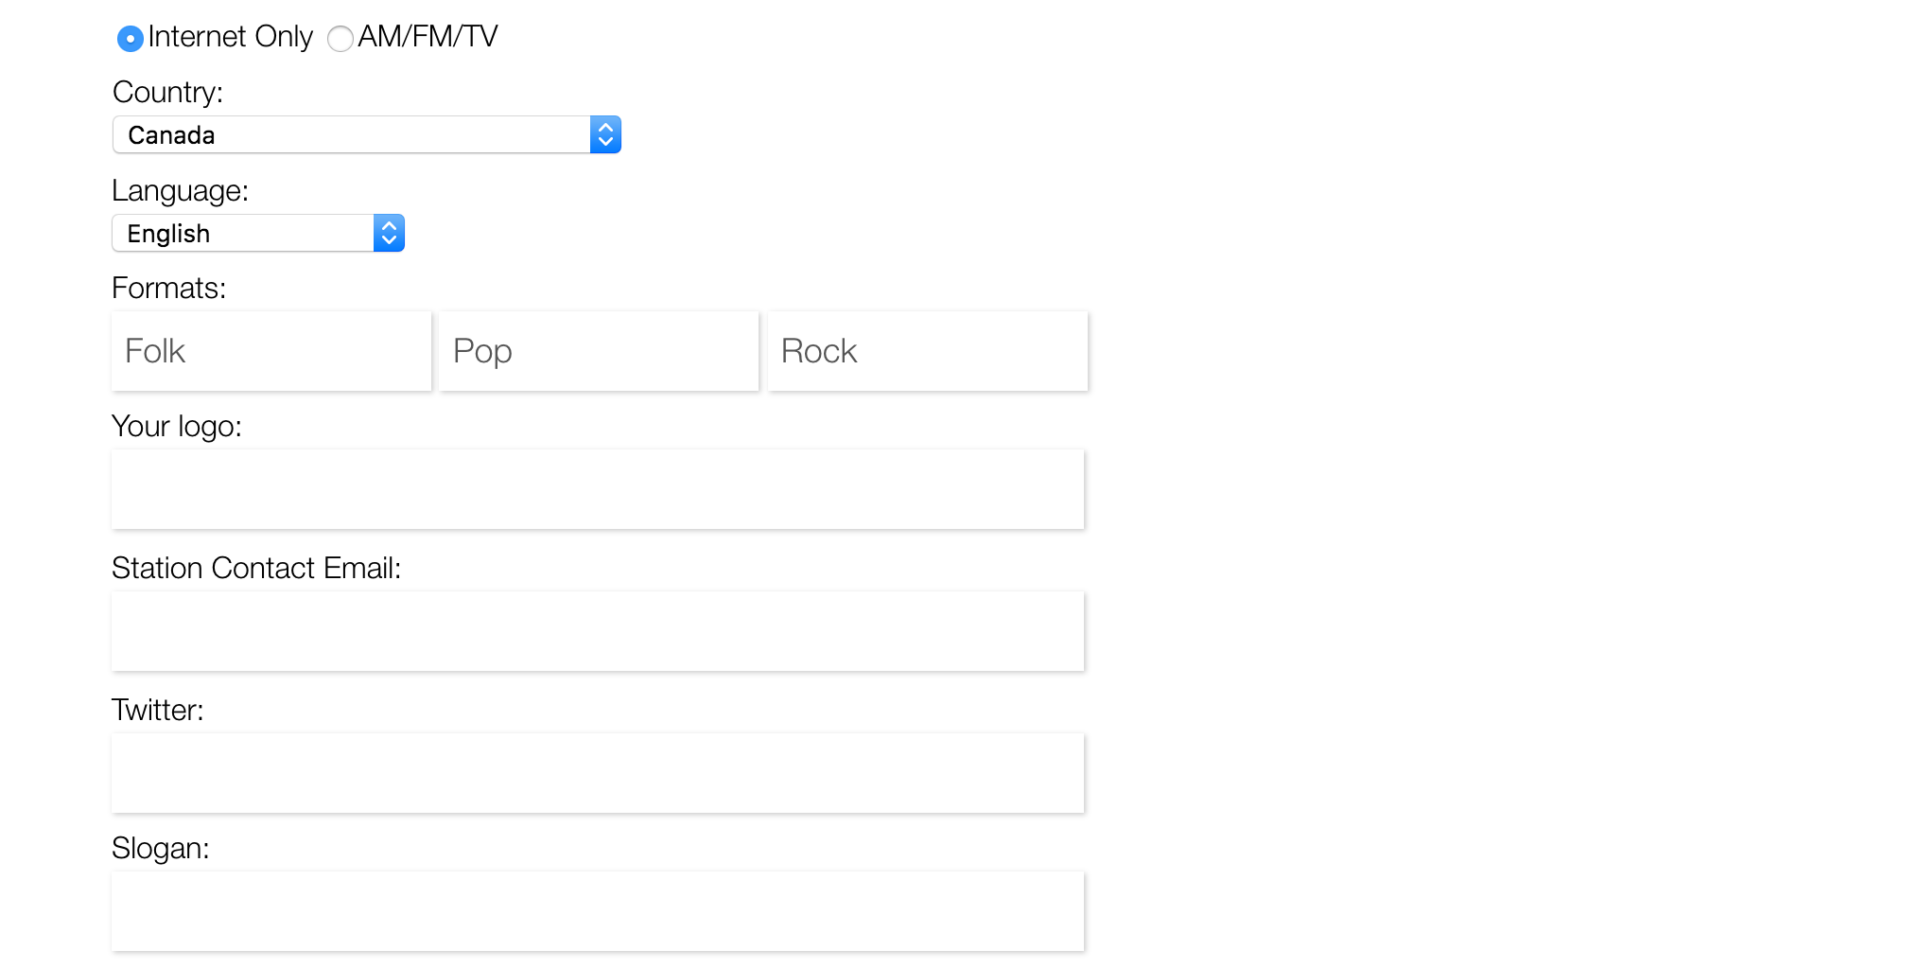This screenshot has height=968, width=1920.
Task: Click the Twitter input field
Action: [597, 773]
